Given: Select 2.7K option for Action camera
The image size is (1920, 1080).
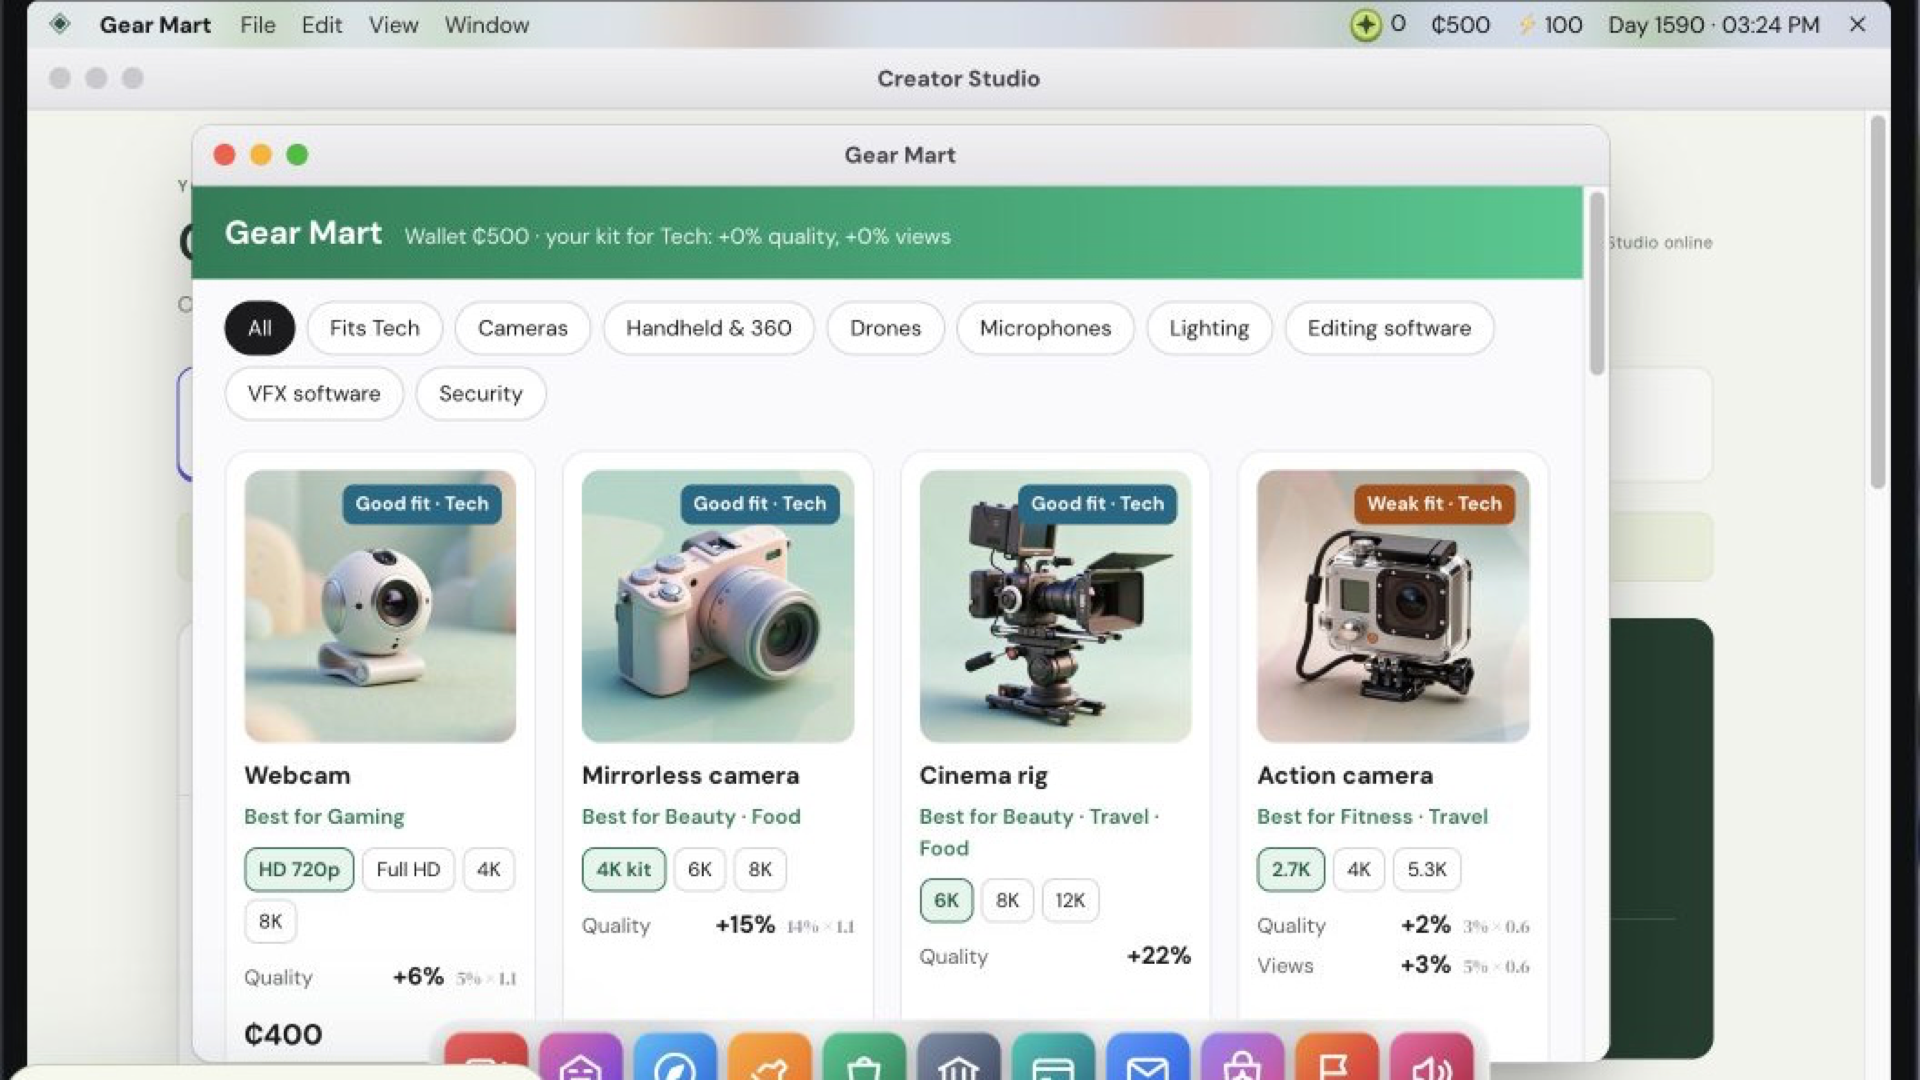Looking at the screenshot, I should coord(1290,869).
